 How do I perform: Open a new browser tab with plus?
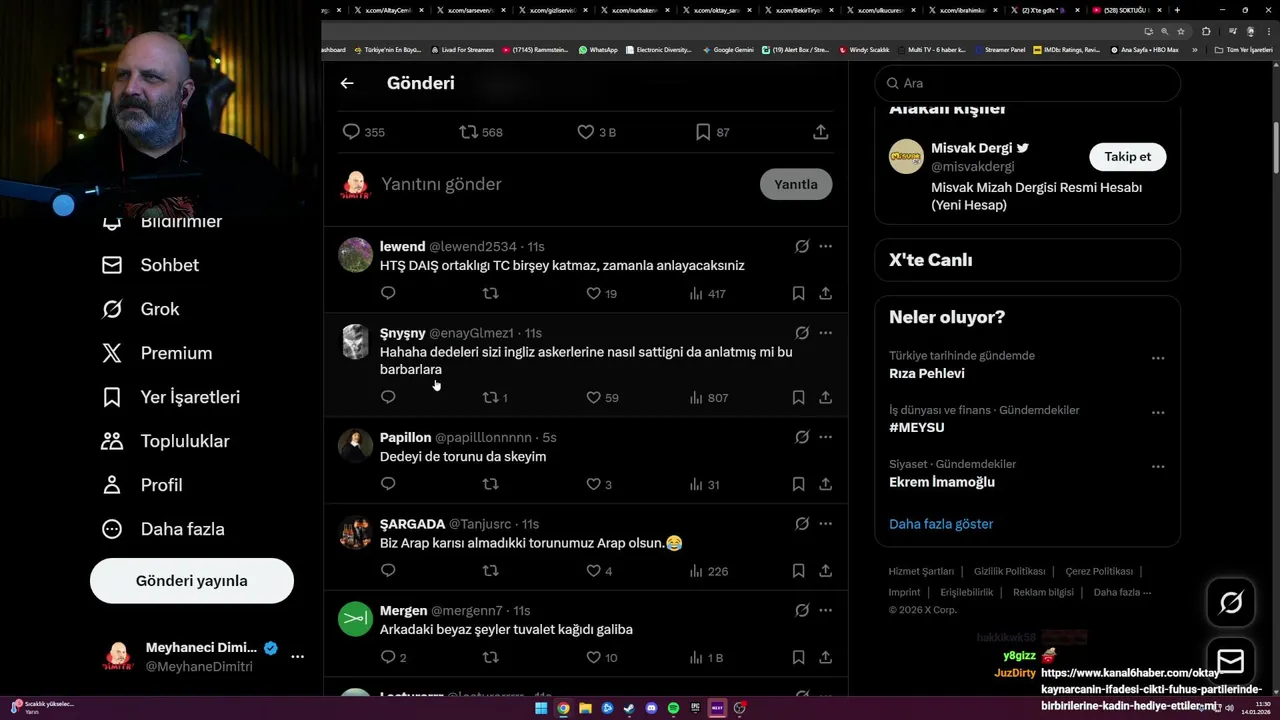tap(1177, 10)
